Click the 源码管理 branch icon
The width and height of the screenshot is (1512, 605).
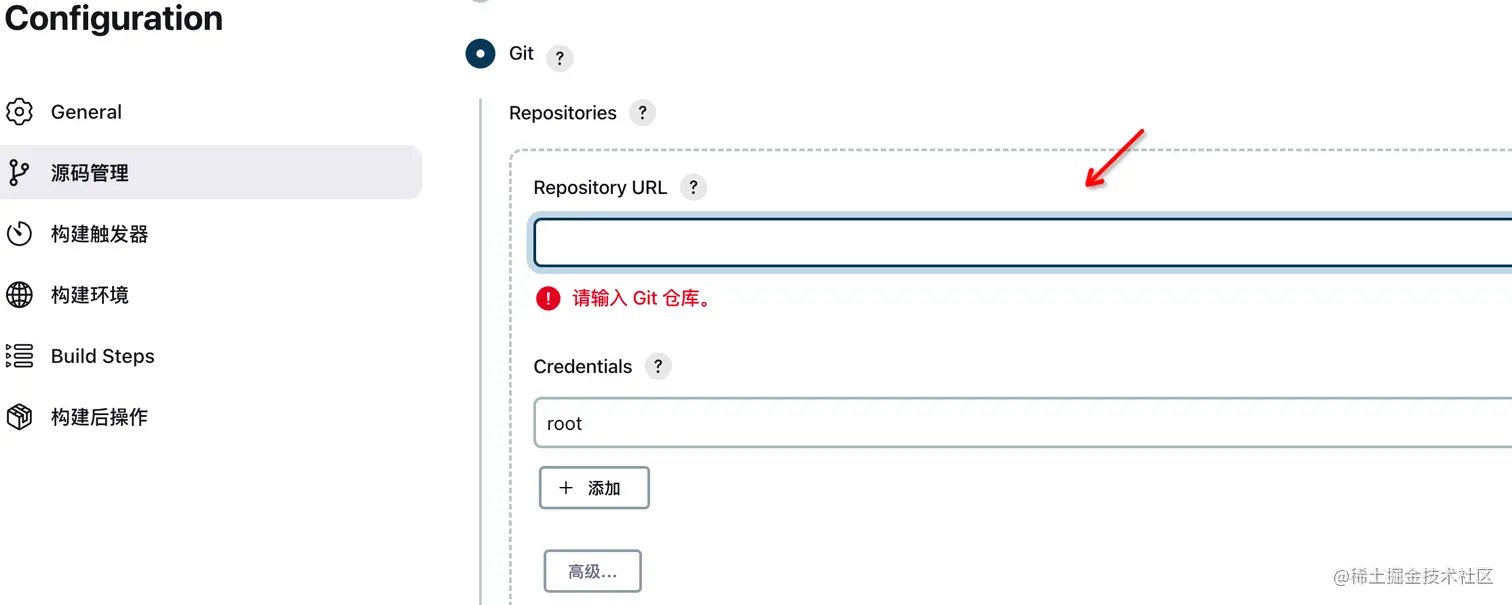(x=19, y=173)
